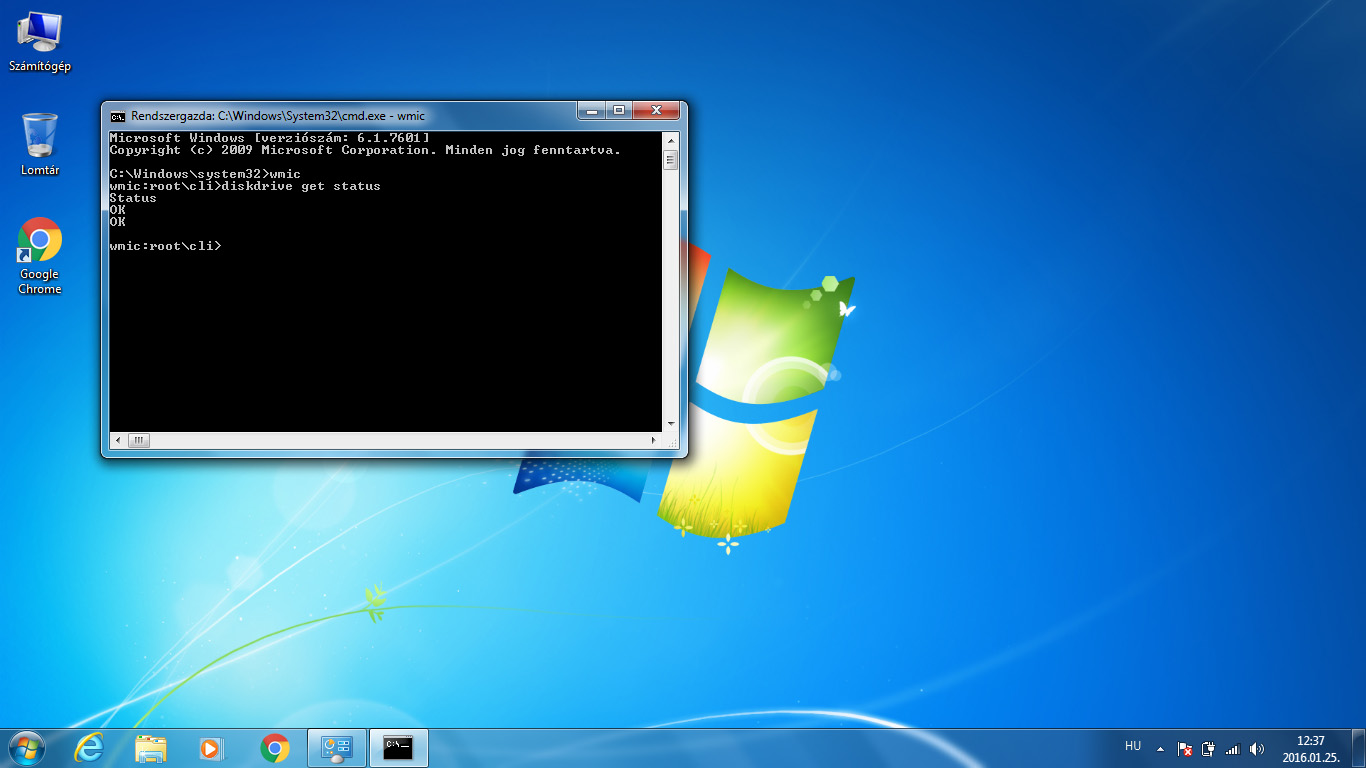The width and height of the screenshot is (1366, 768).
Task: Open Windows Explorer folder icon in taskbar
Action: point(151,748)
